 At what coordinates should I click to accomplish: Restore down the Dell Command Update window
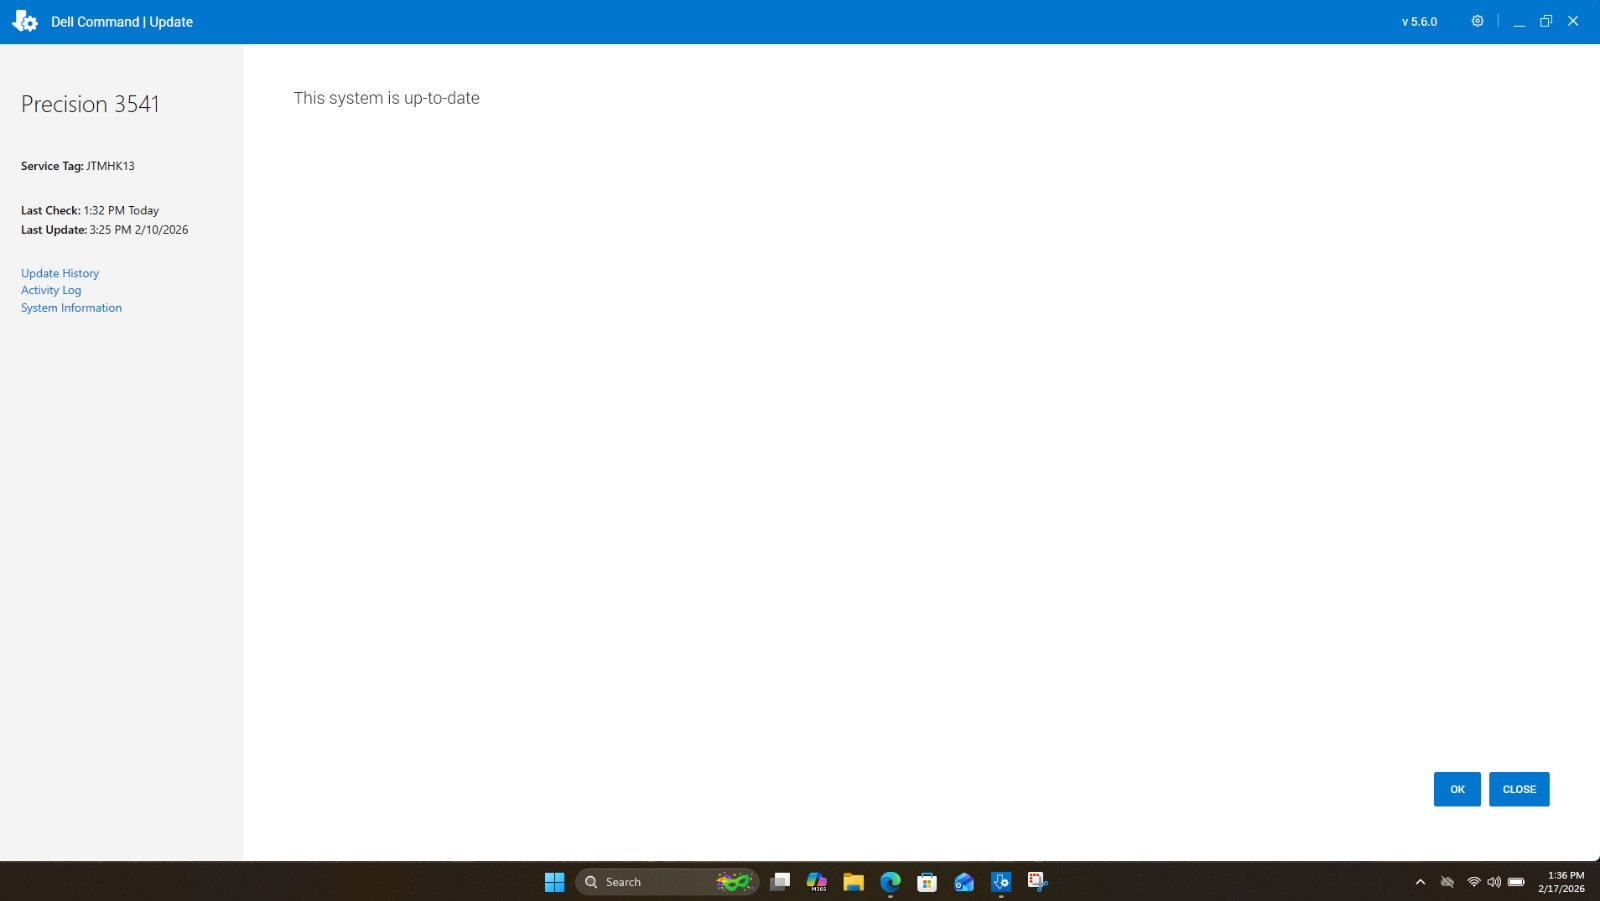pyautogui.click(x=1546, y=21)
